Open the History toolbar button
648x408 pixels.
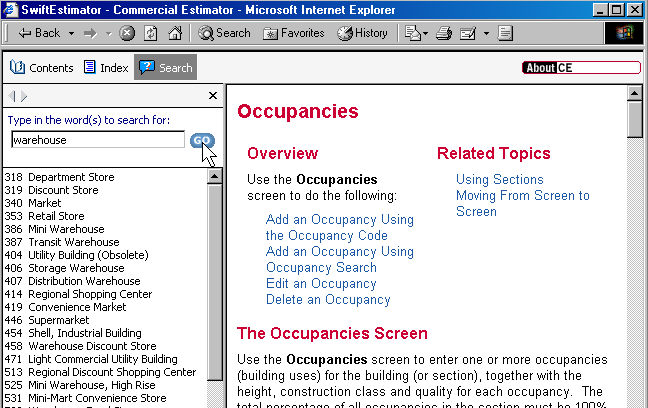(362, 33)
